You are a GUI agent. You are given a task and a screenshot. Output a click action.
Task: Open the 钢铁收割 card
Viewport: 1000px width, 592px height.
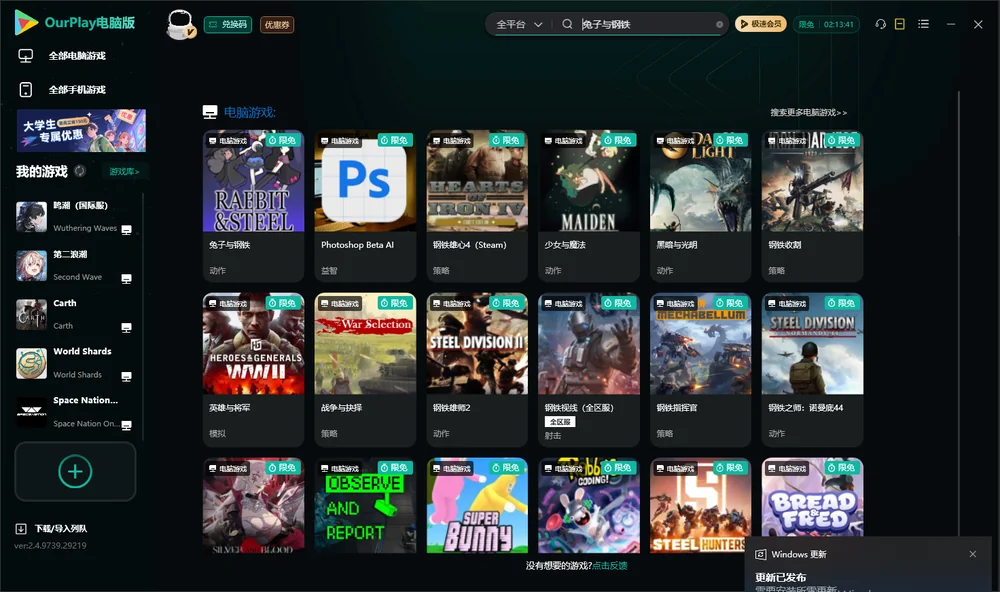click(812, 205)
